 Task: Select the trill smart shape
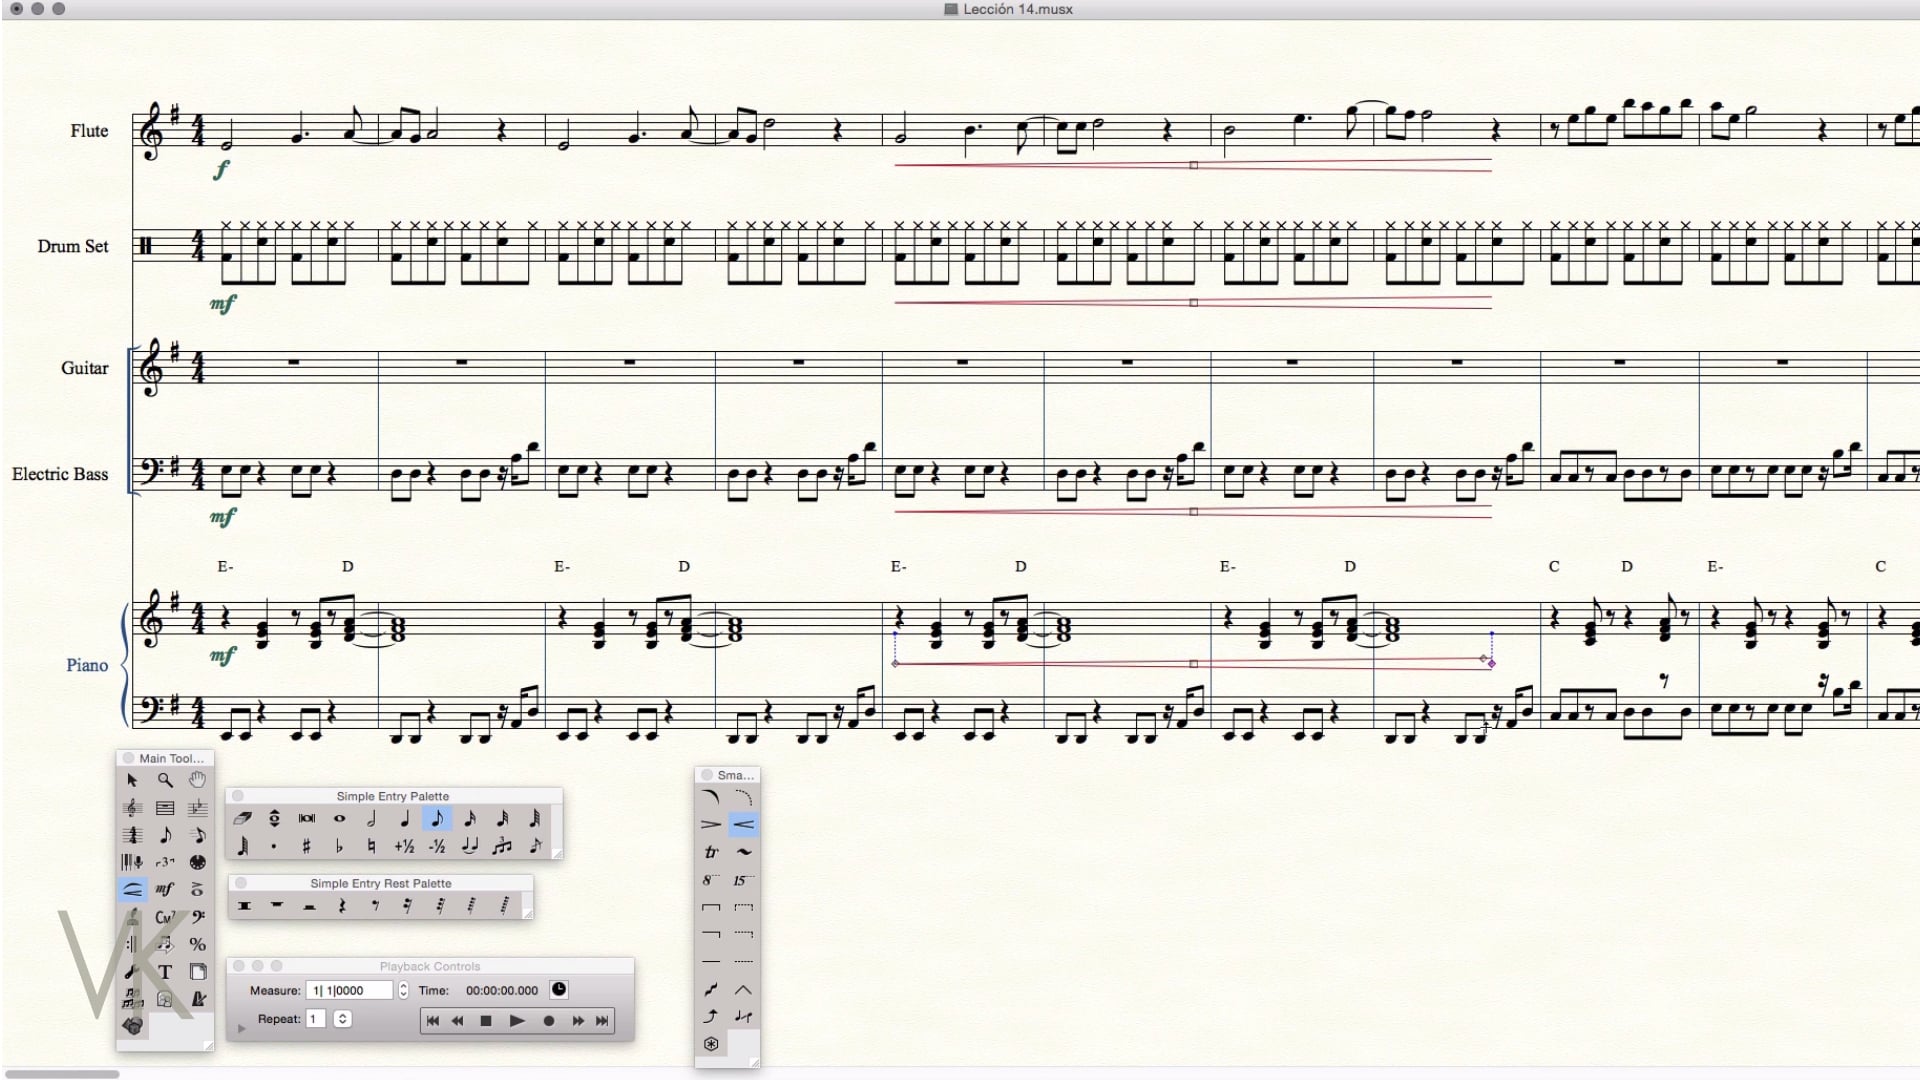point(711,852)
